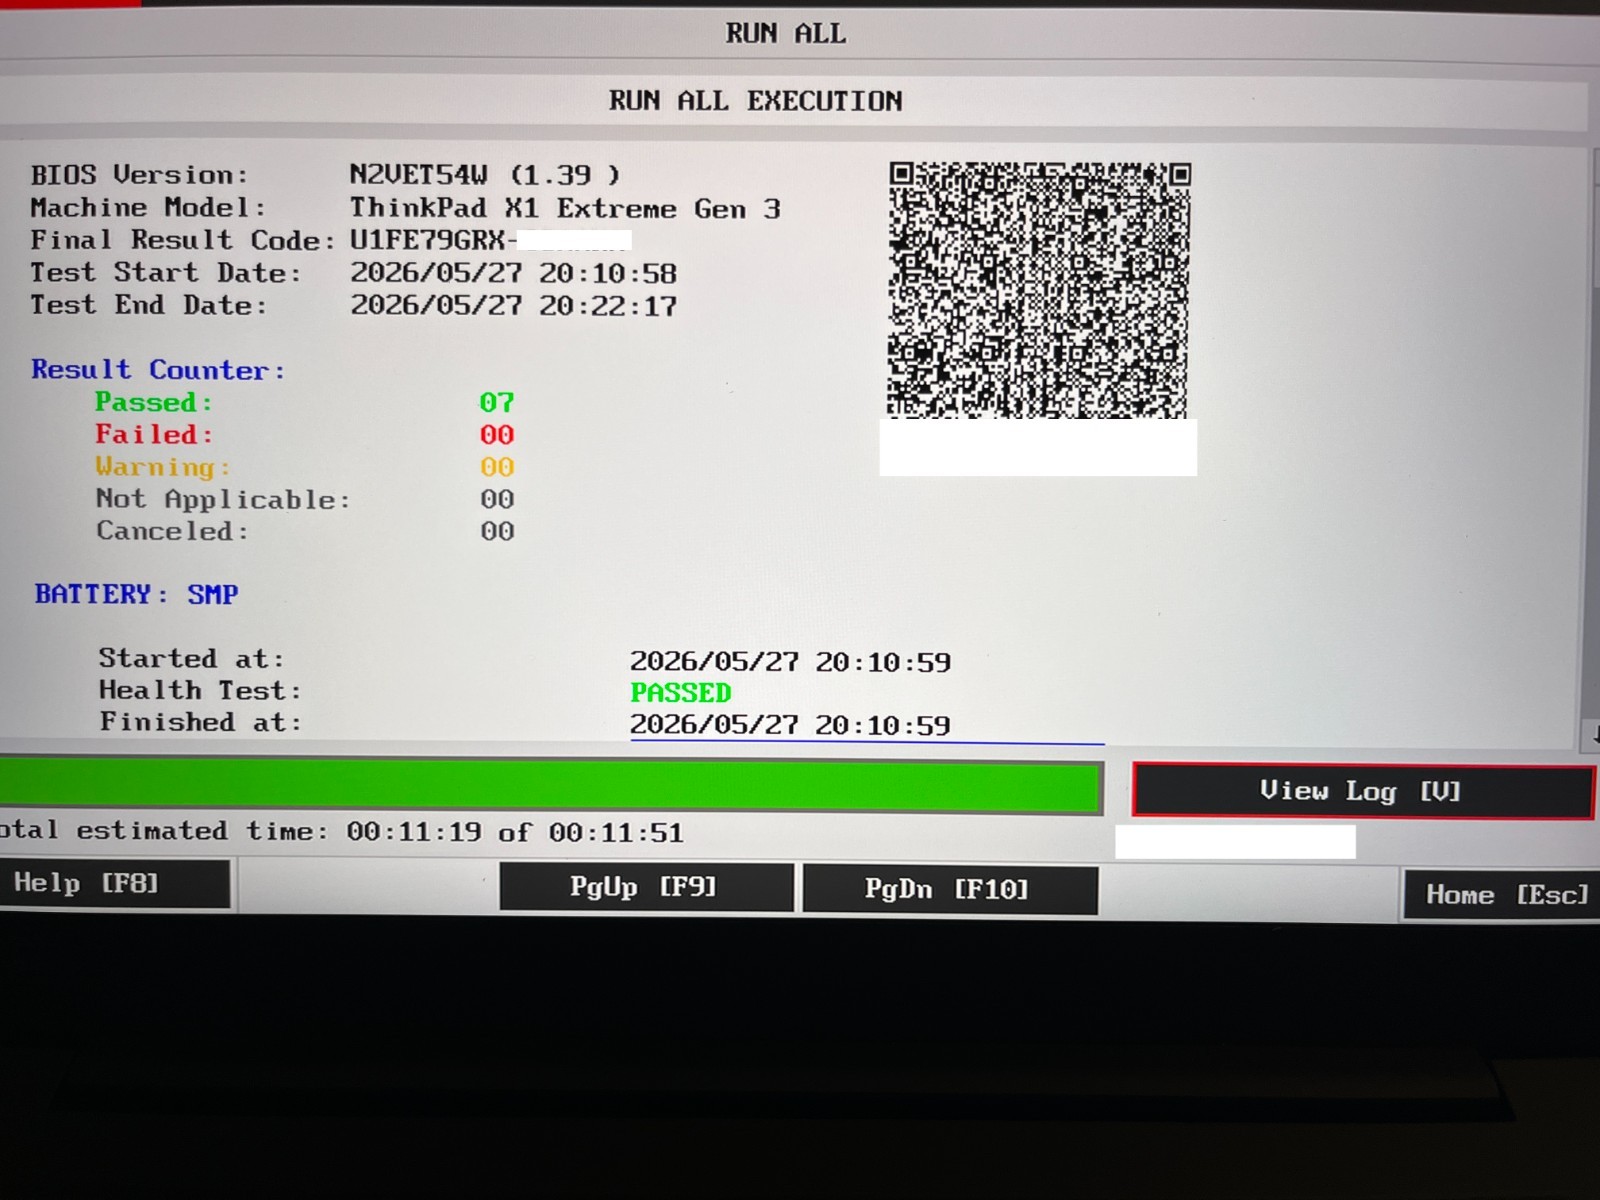Open the View Log [V] button

1363,791
